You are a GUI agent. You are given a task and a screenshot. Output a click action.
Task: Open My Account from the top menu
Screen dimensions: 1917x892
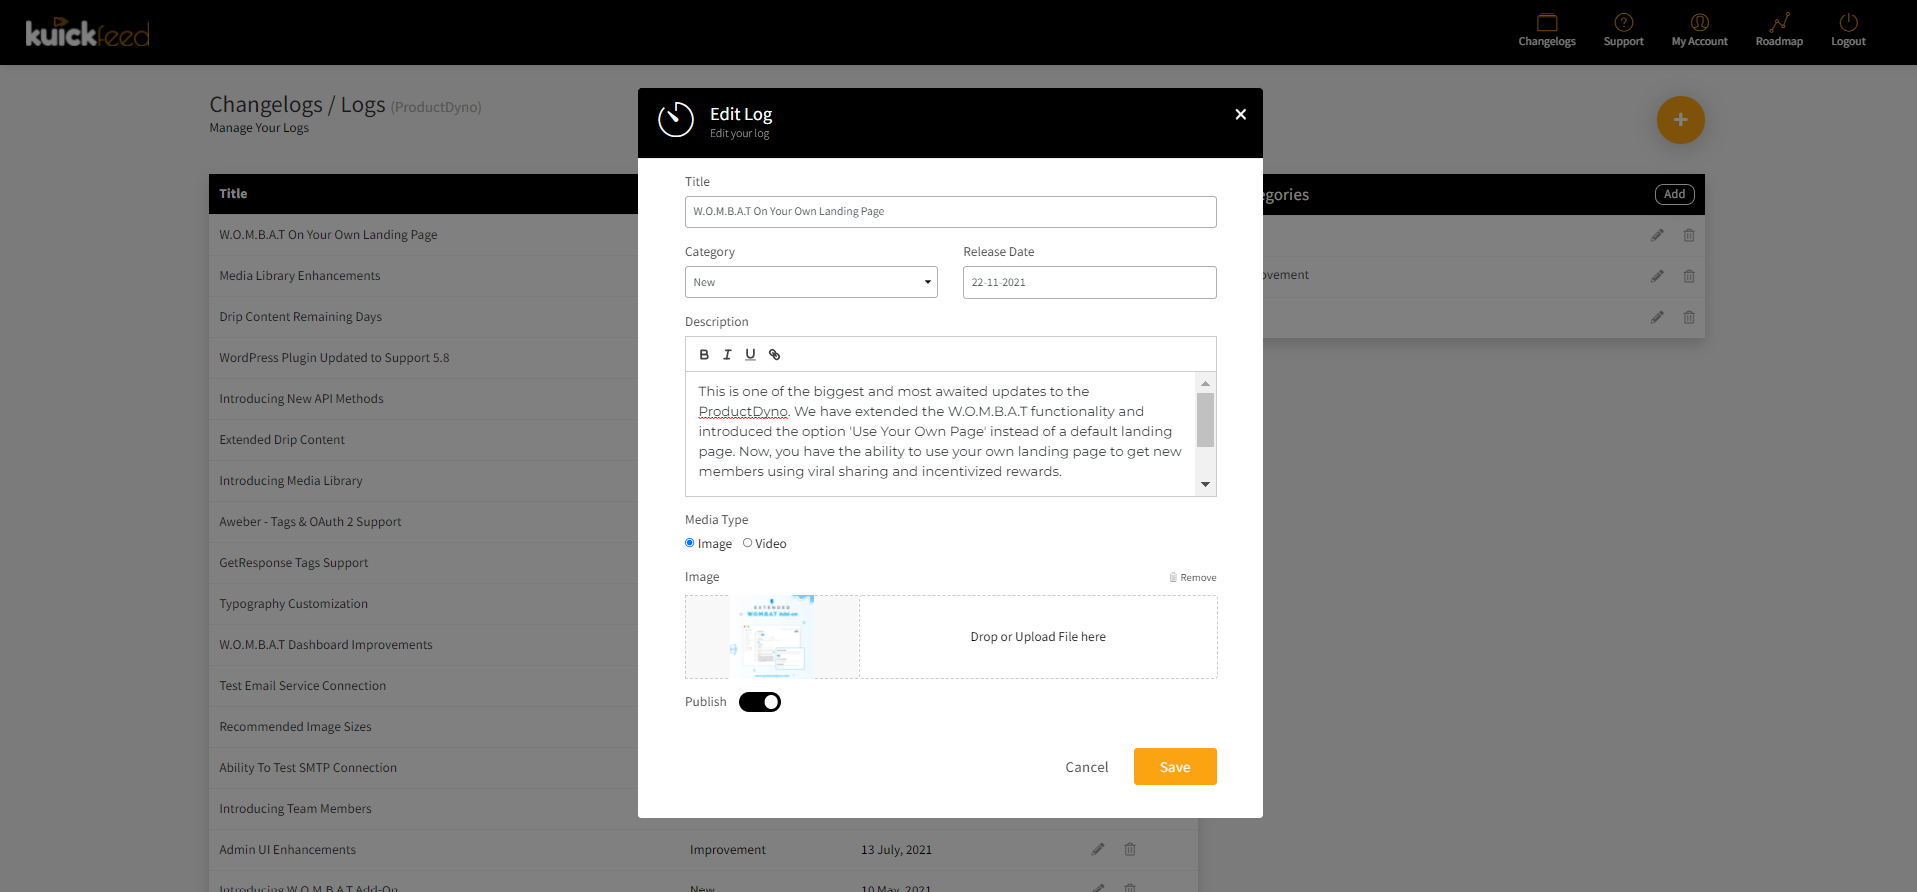(x=1698, y=30)
